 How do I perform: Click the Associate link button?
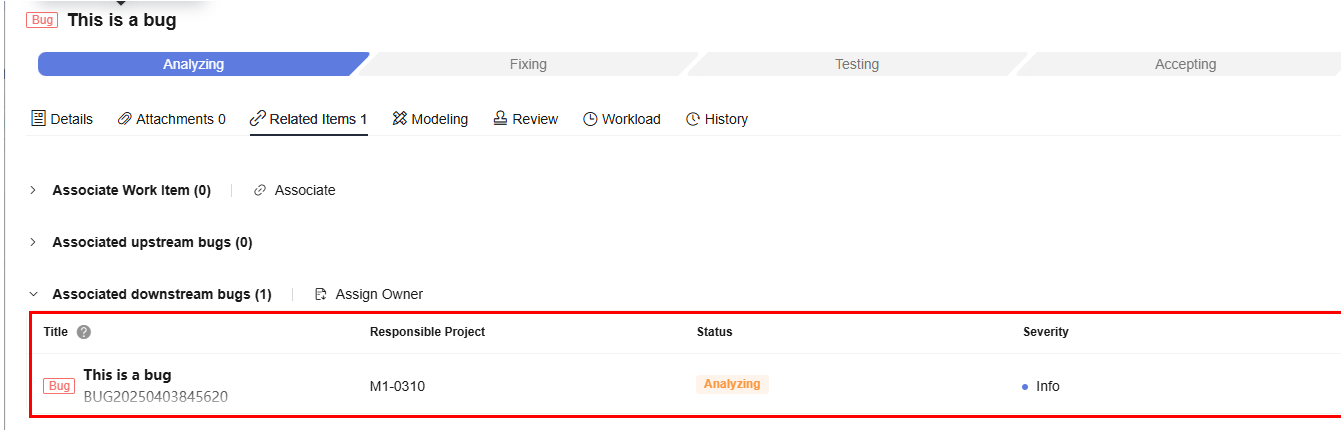(x=295, y=190)
